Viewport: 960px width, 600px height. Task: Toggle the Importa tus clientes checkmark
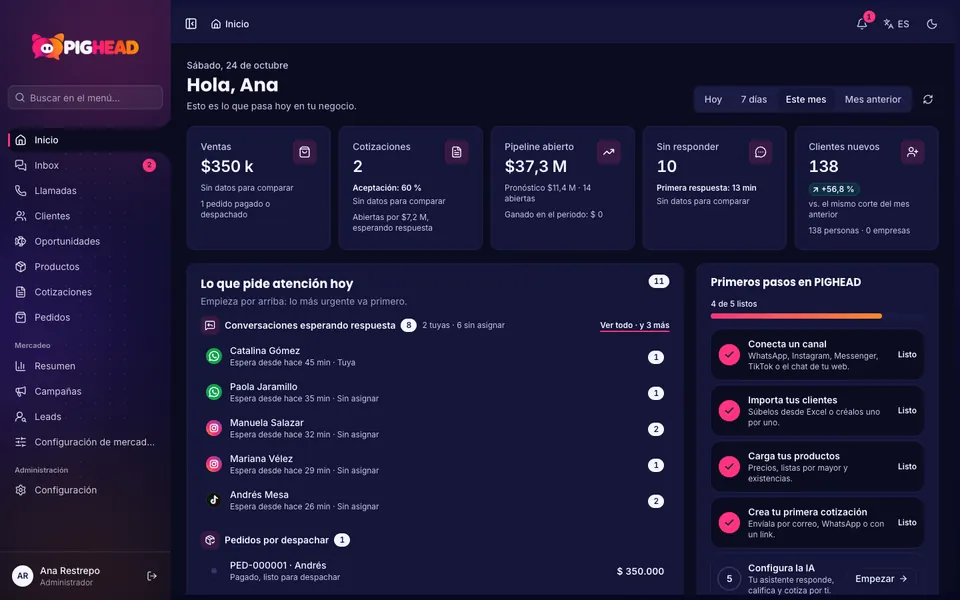pos(729,410)
